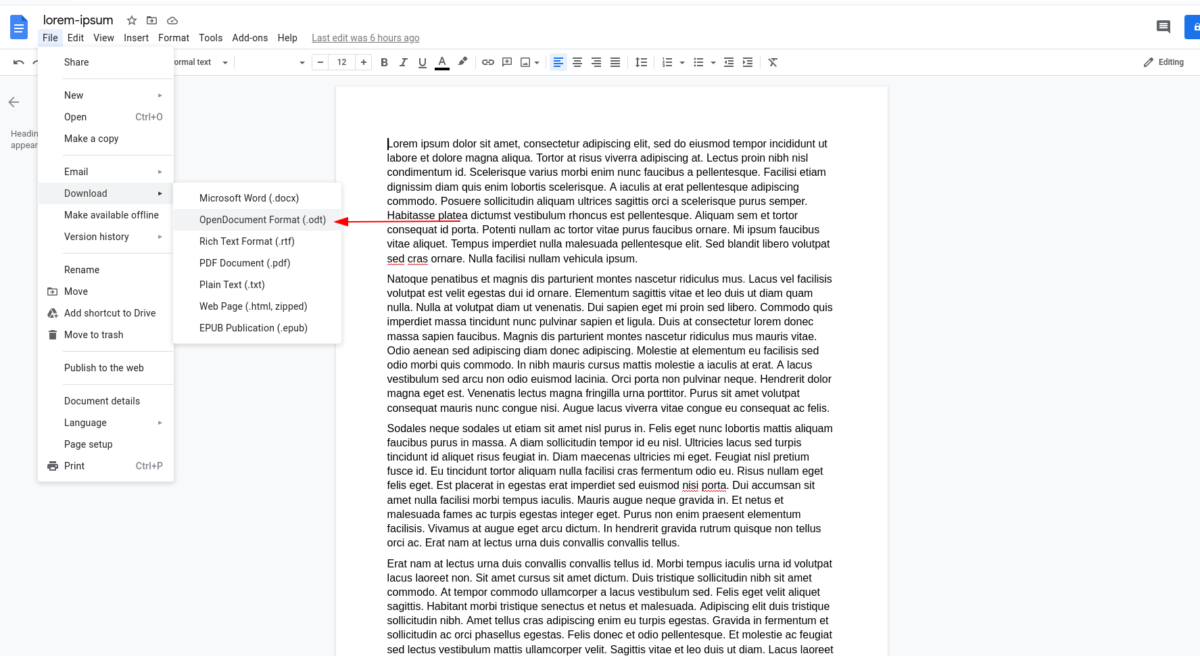The width and height of the screenshot is (1200, 656).
Task: Download as PDF Document (.pdf)
Action: 257,263
